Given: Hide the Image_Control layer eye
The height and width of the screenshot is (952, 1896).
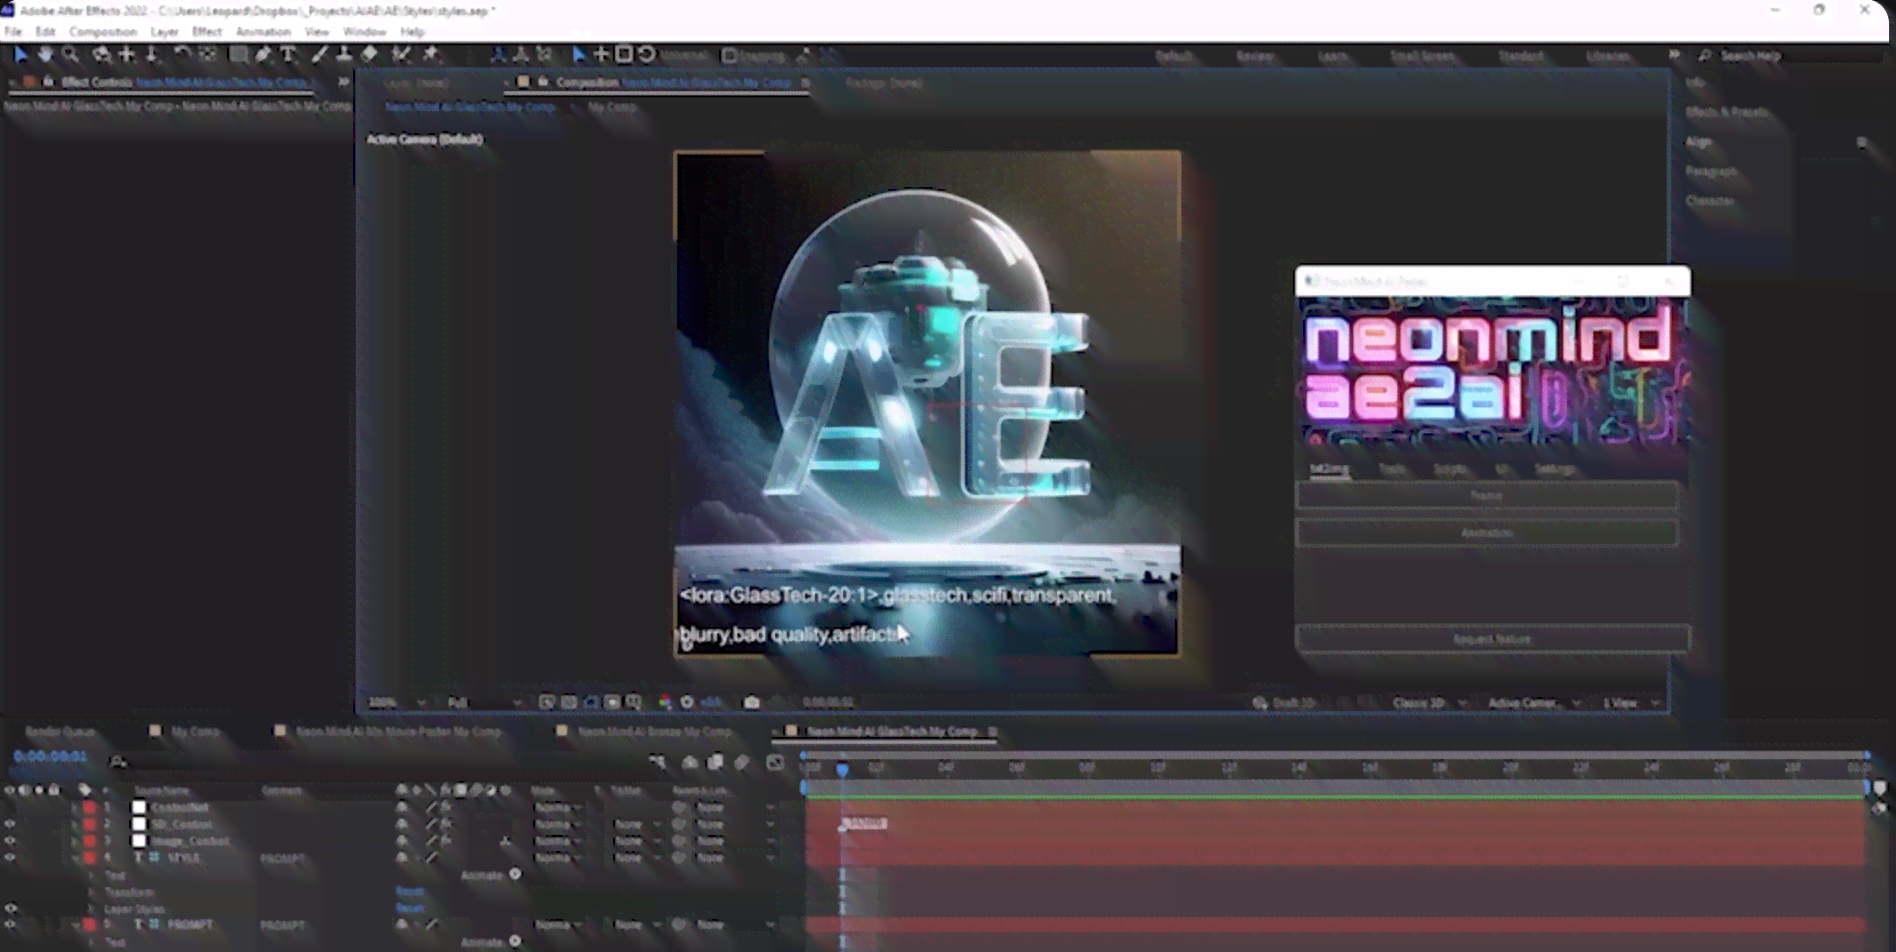Looking at the screenshot, I should (x=10, y=841).
